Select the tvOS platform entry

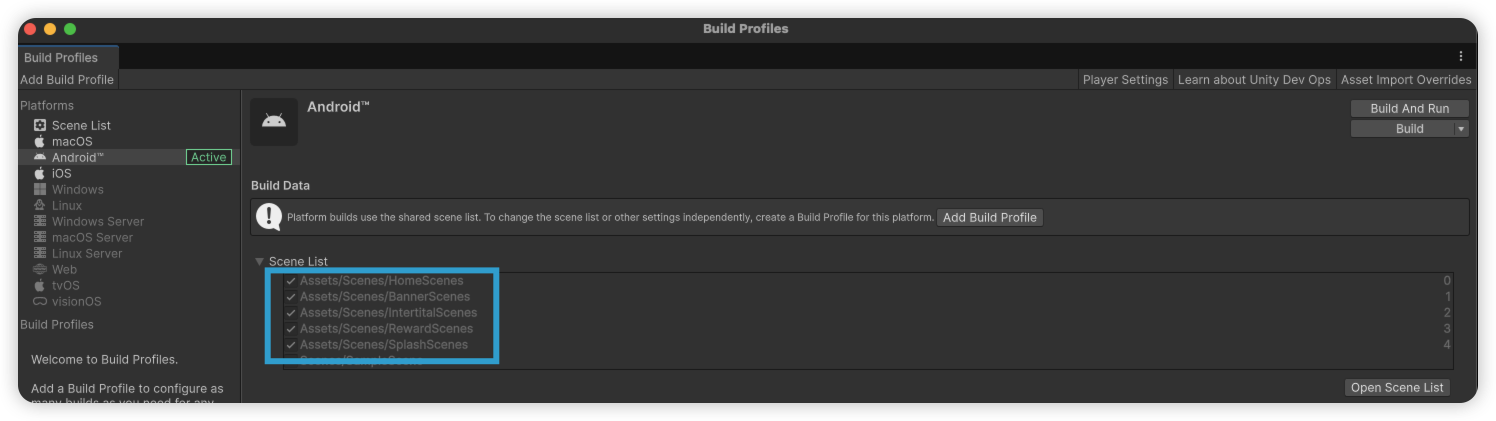point(66,285)
